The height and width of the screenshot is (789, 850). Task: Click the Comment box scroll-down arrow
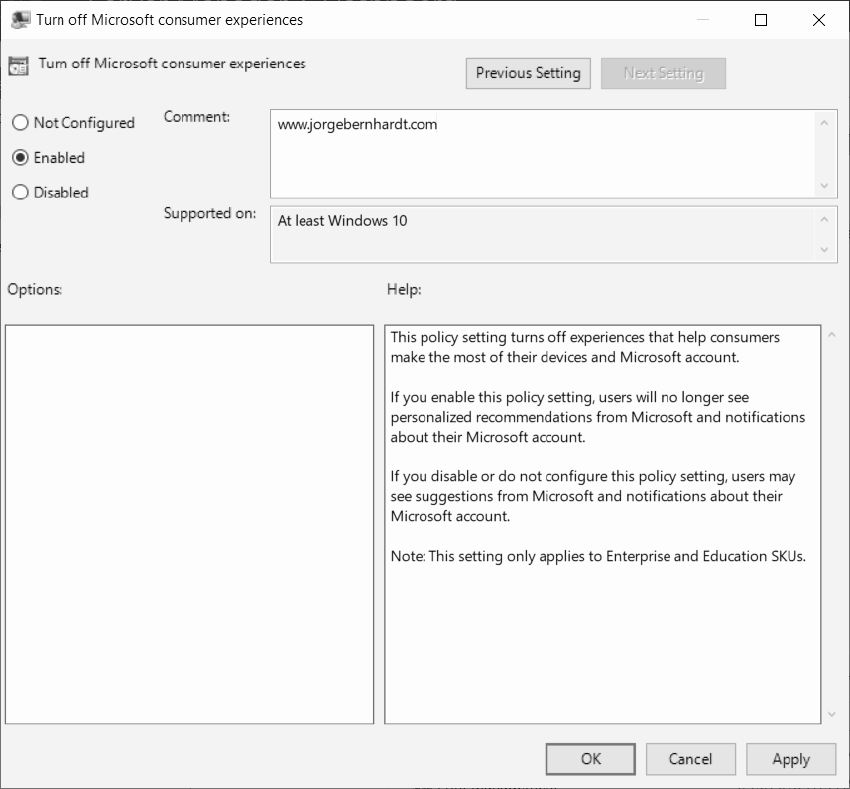pyautogui.click(x=824, y=188)
